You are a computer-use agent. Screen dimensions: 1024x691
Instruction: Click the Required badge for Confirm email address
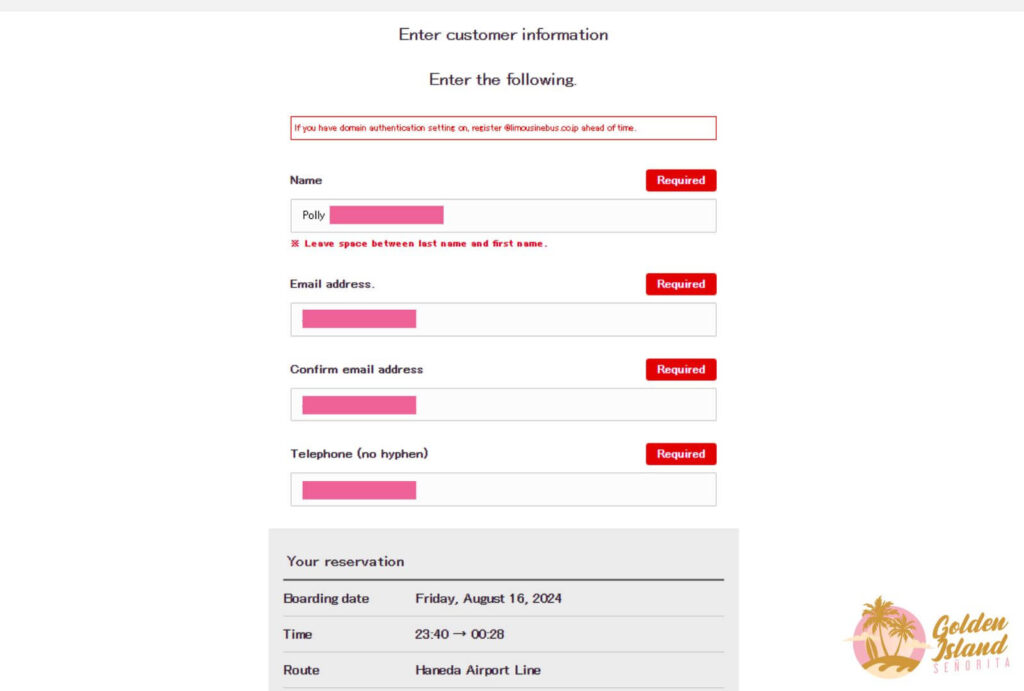(681, 370)
